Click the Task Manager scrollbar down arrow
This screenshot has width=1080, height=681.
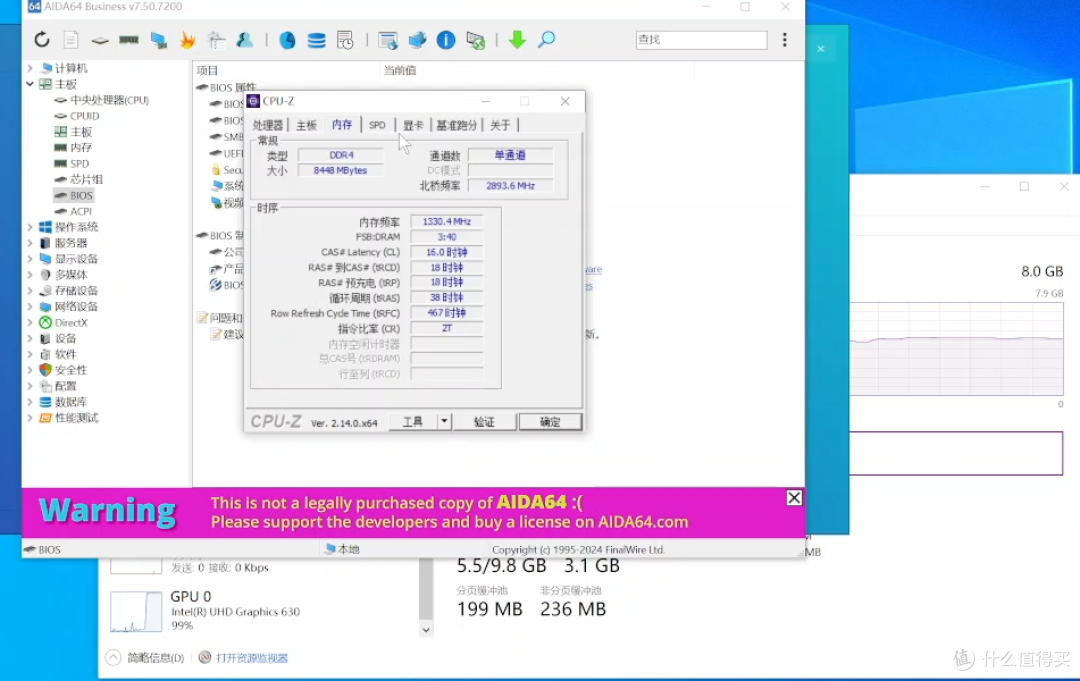point(426,629)
